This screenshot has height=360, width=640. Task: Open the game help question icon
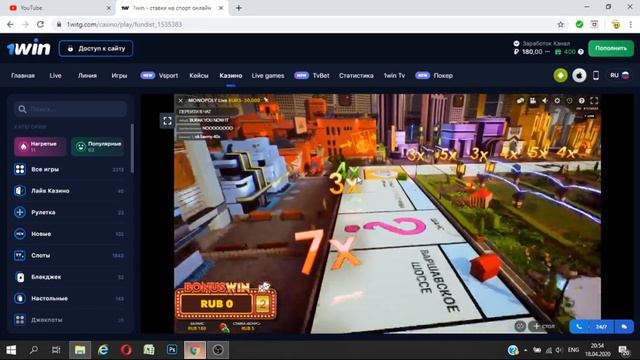coord(582,100)
